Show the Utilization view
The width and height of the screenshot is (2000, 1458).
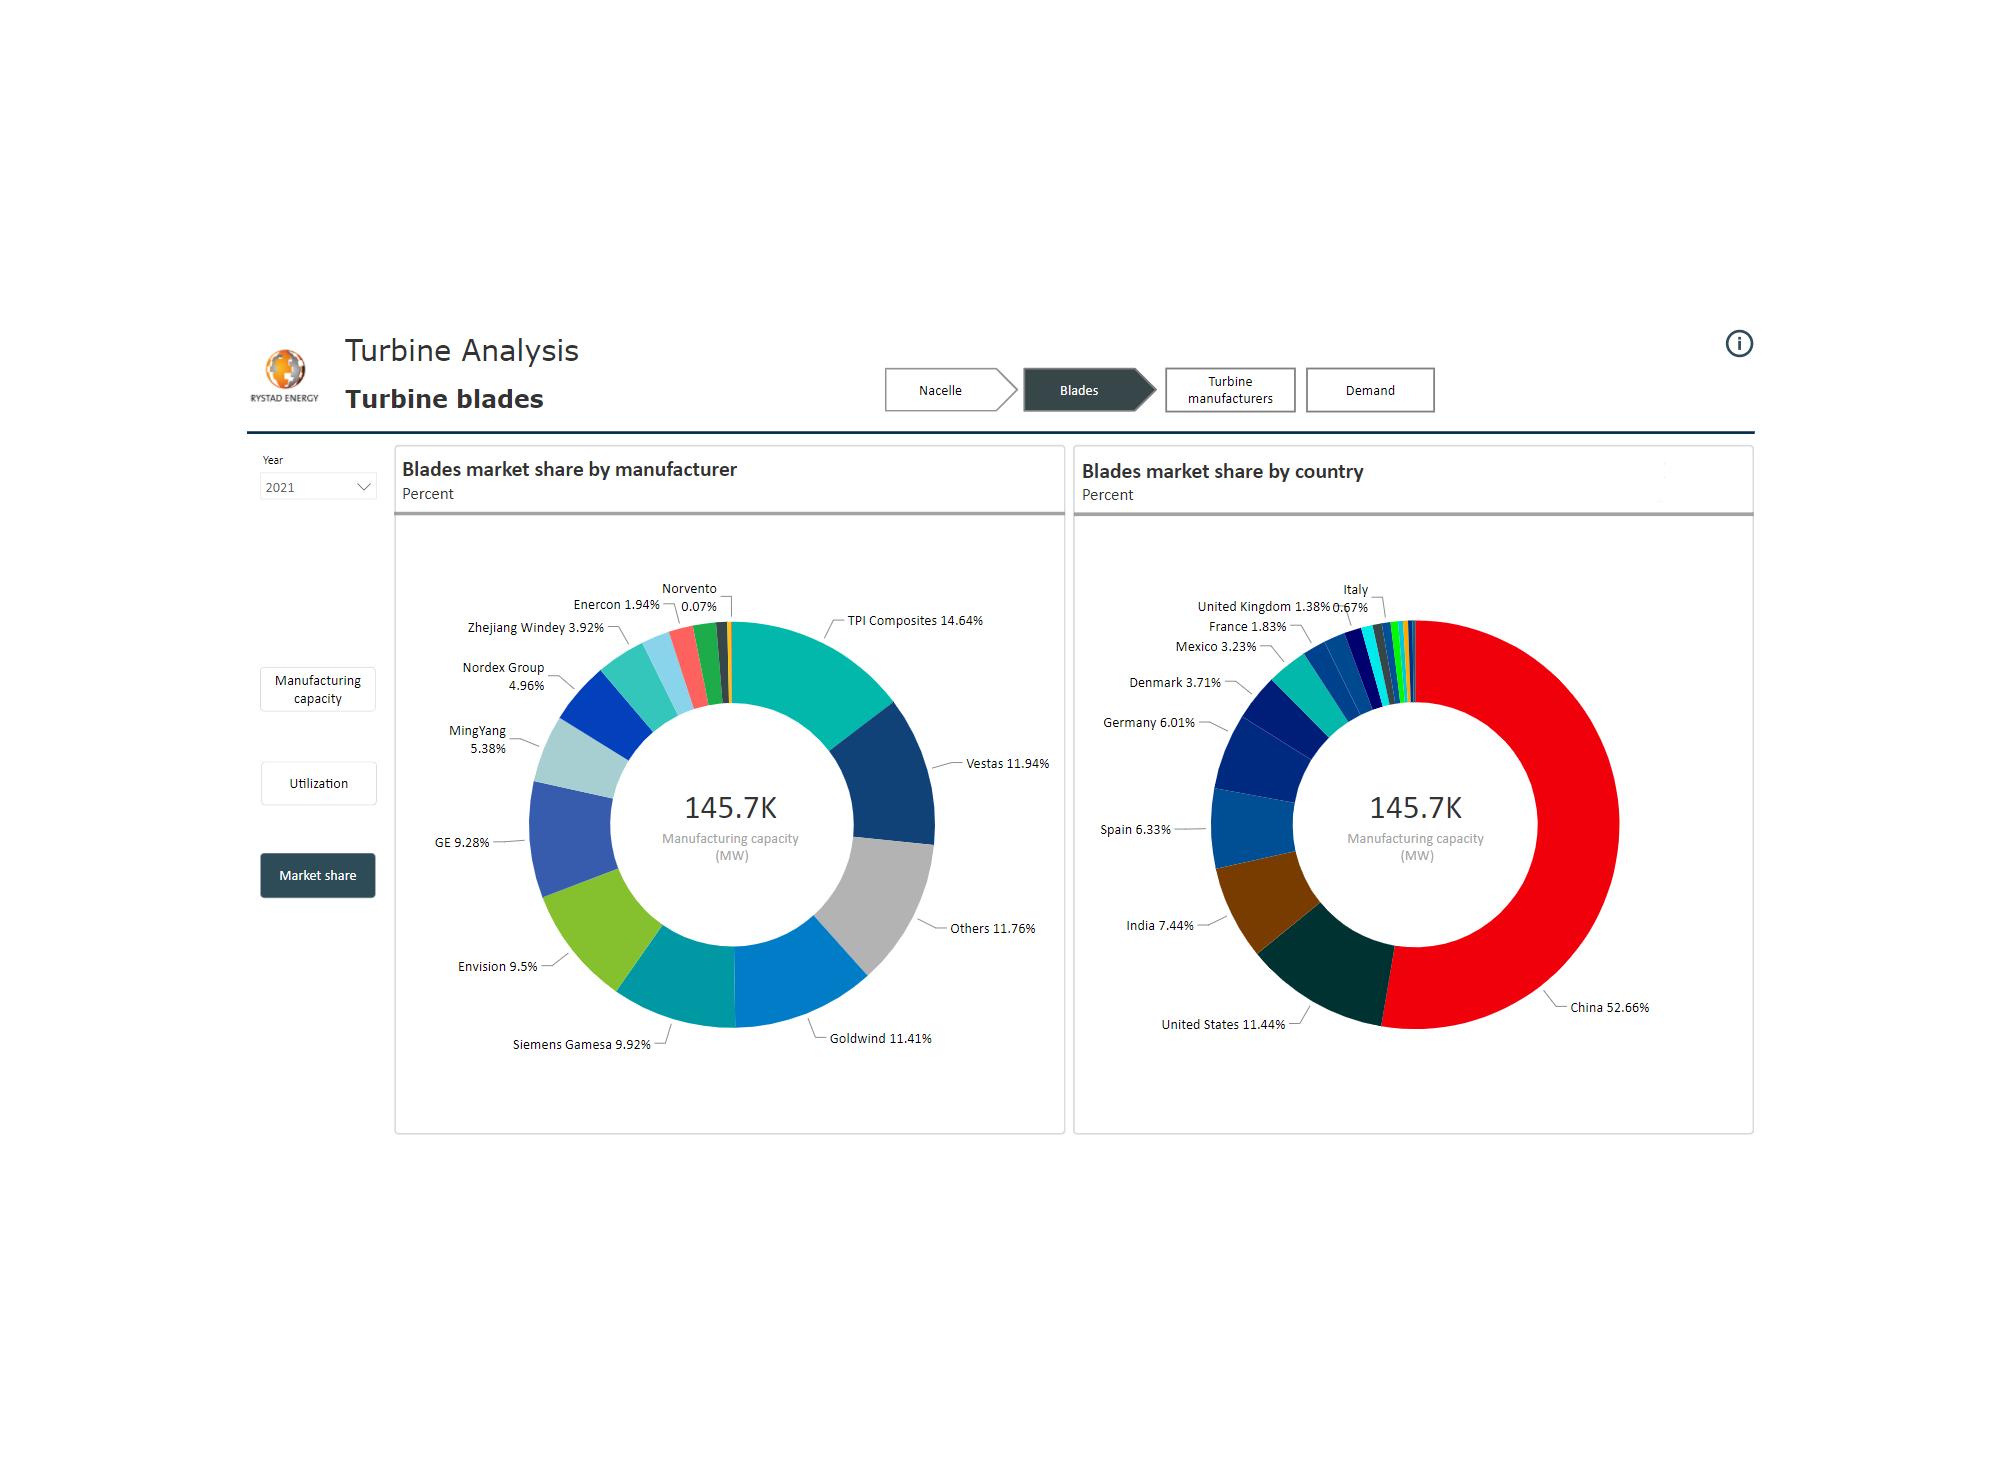coord(318,783)
